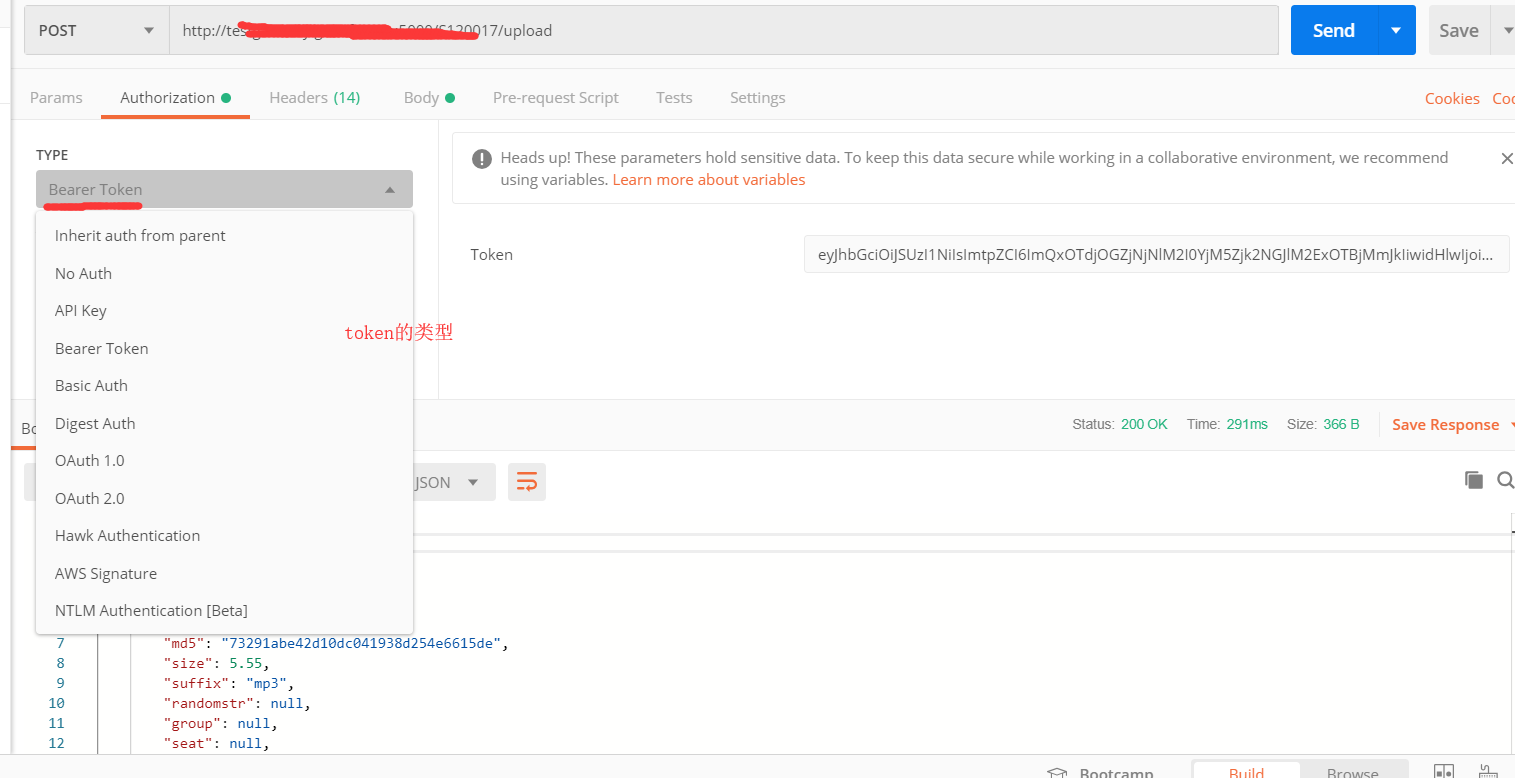The height and width of the screenshot is (778, 1515).
Task: Search within the response
Action: [1505, 480]
